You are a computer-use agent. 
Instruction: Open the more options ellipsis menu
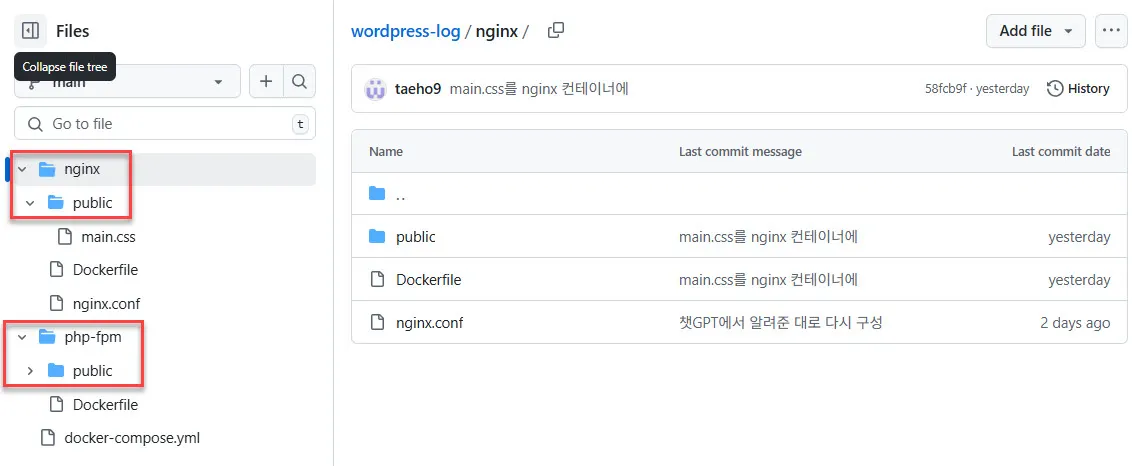[x=1110, y=31]
